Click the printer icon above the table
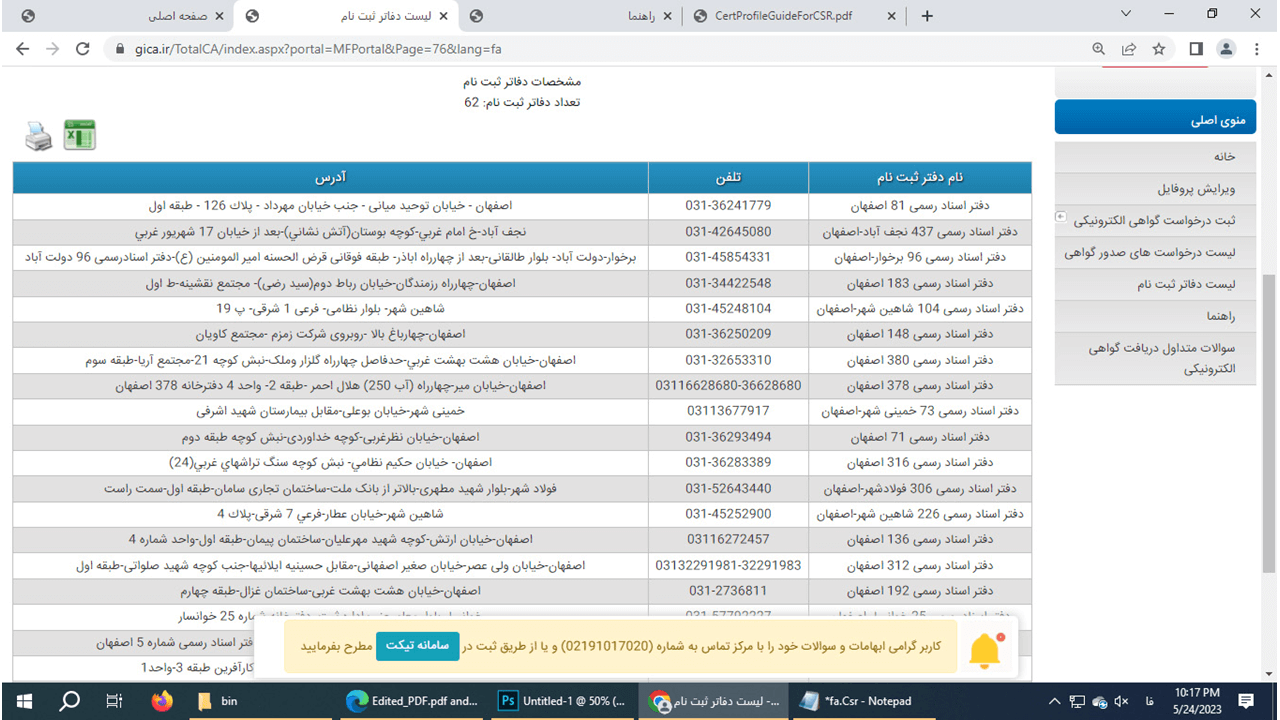The height and width of the screenshot is (720, 1280). pyautogui.click(x=39, y=136)
